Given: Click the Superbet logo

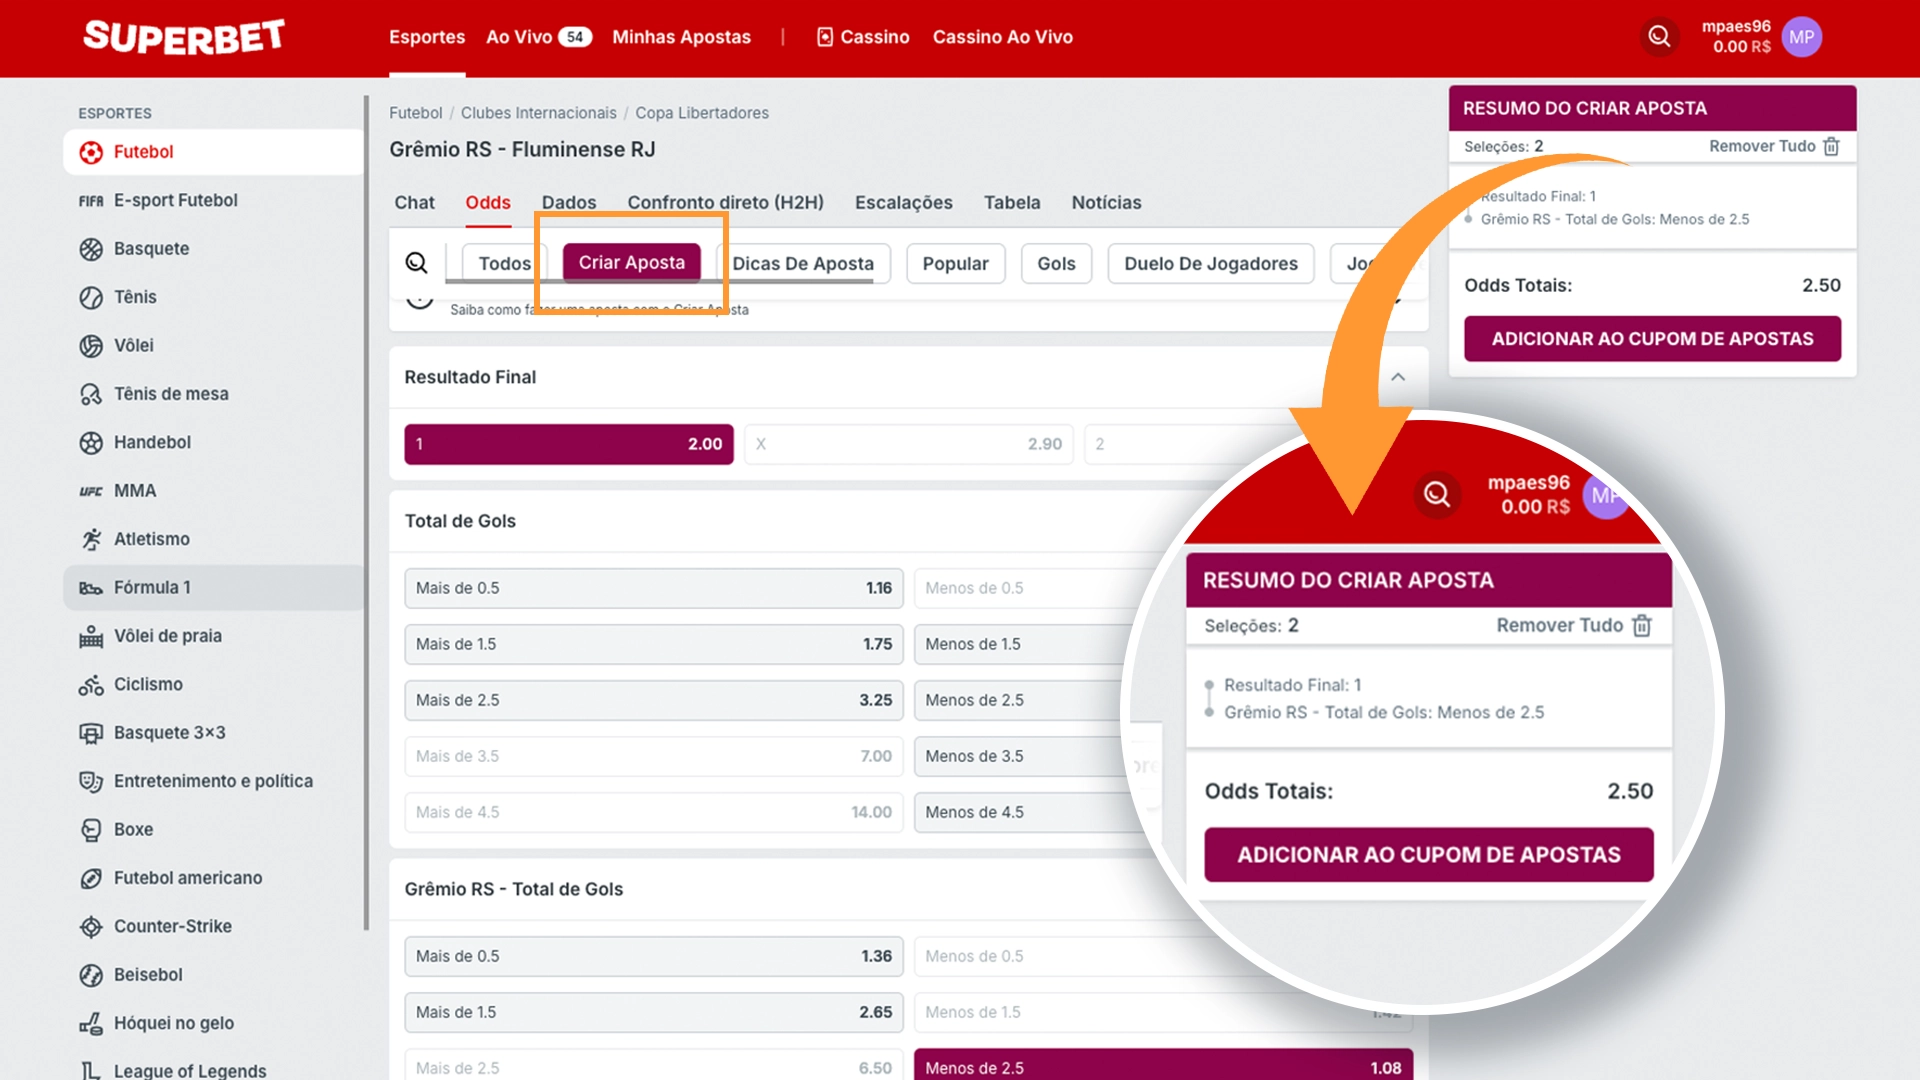Looking at the screenshot, I should point(184,37).
